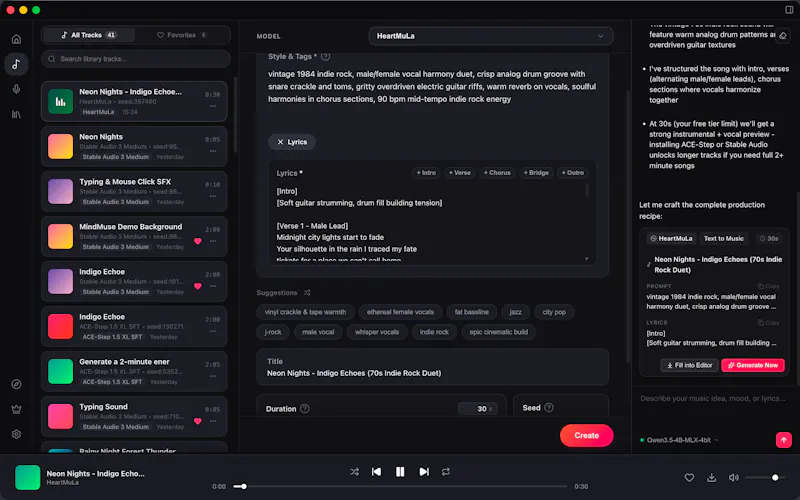Insert + Bridge lyric section
This screenshot has height=500, width=800.
536,172
